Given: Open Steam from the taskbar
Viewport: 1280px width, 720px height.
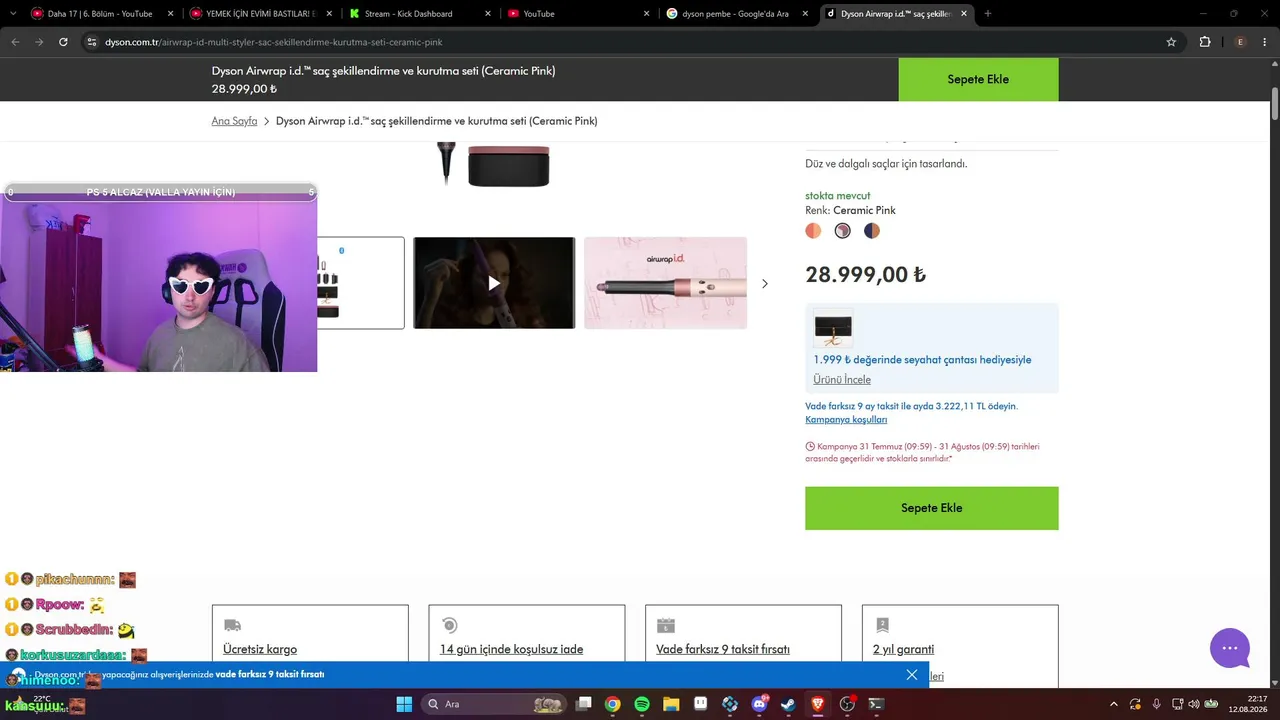Looking at the screenshot, I should tap(788, 704).
